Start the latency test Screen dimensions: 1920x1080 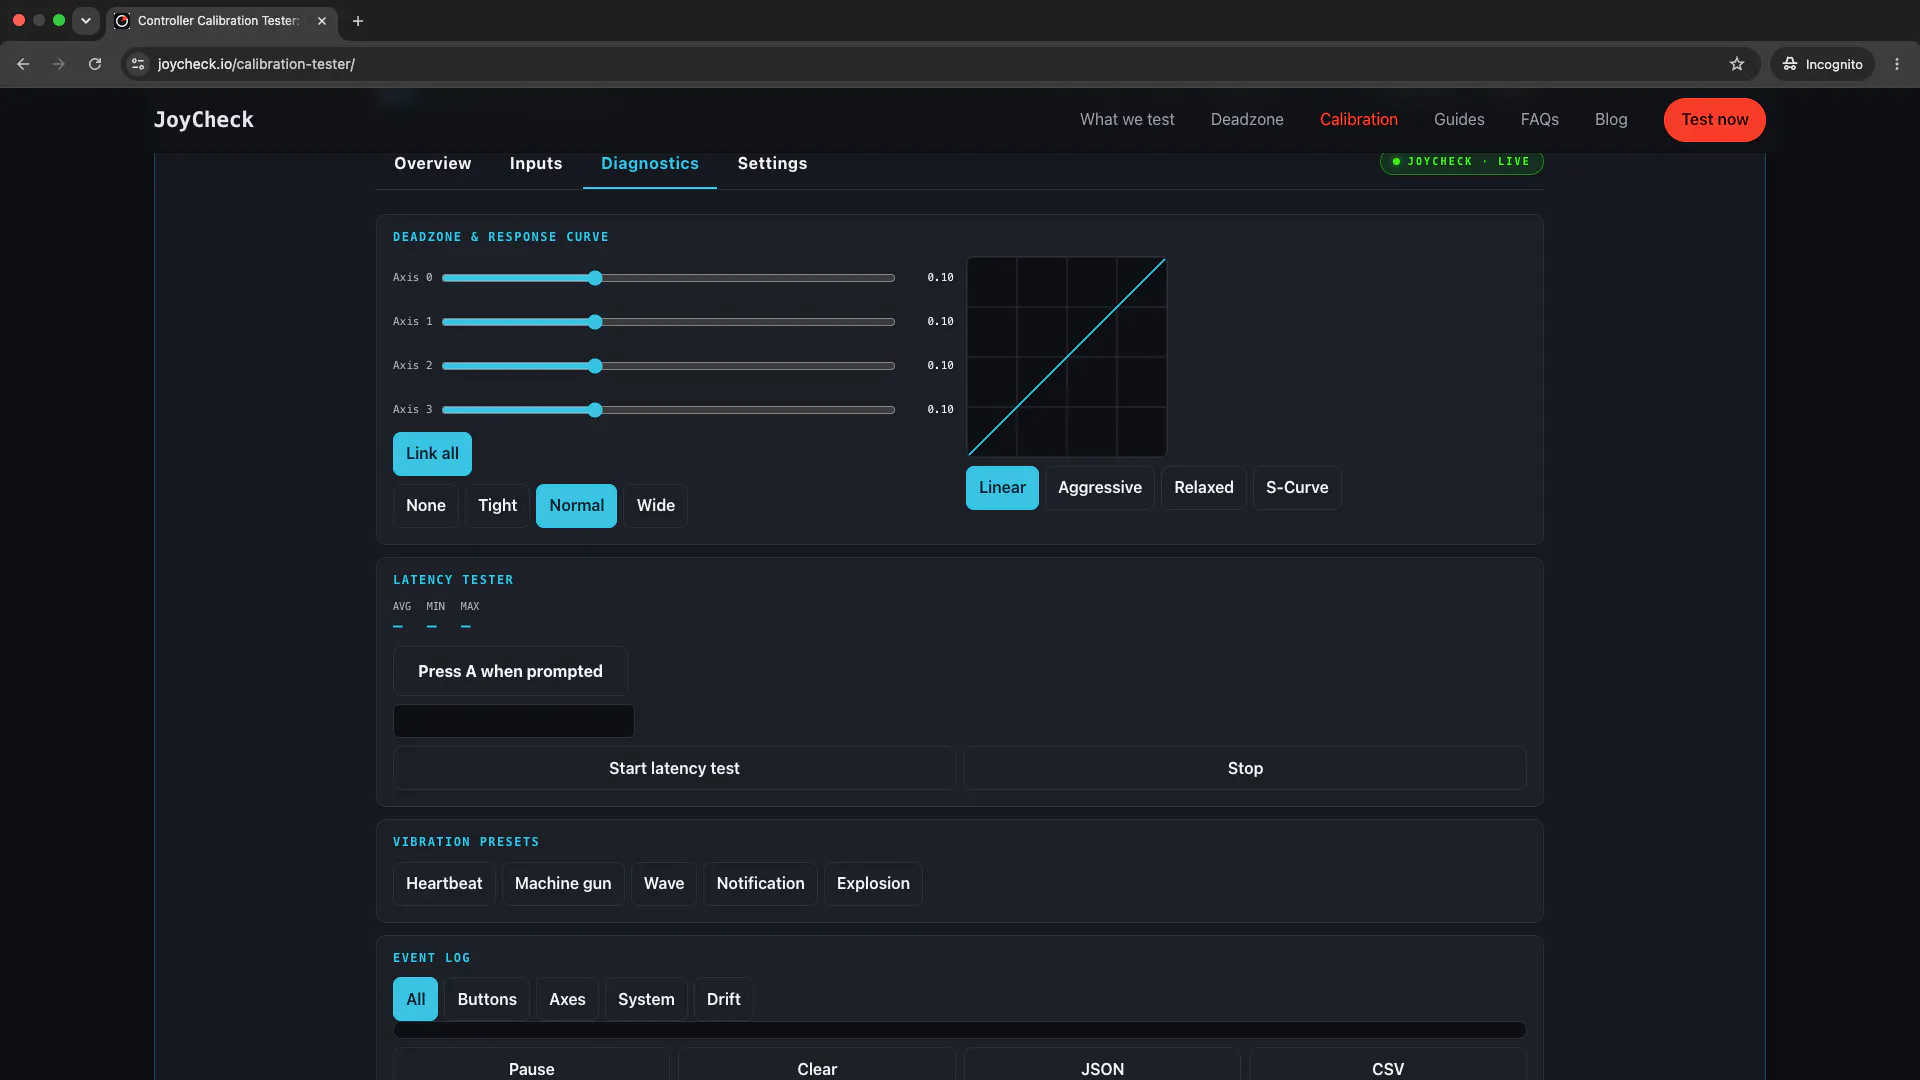click(674, 768)
